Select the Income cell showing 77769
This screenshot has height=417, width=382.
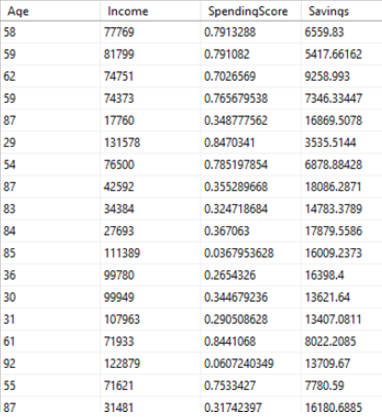(x=151, y=32)
